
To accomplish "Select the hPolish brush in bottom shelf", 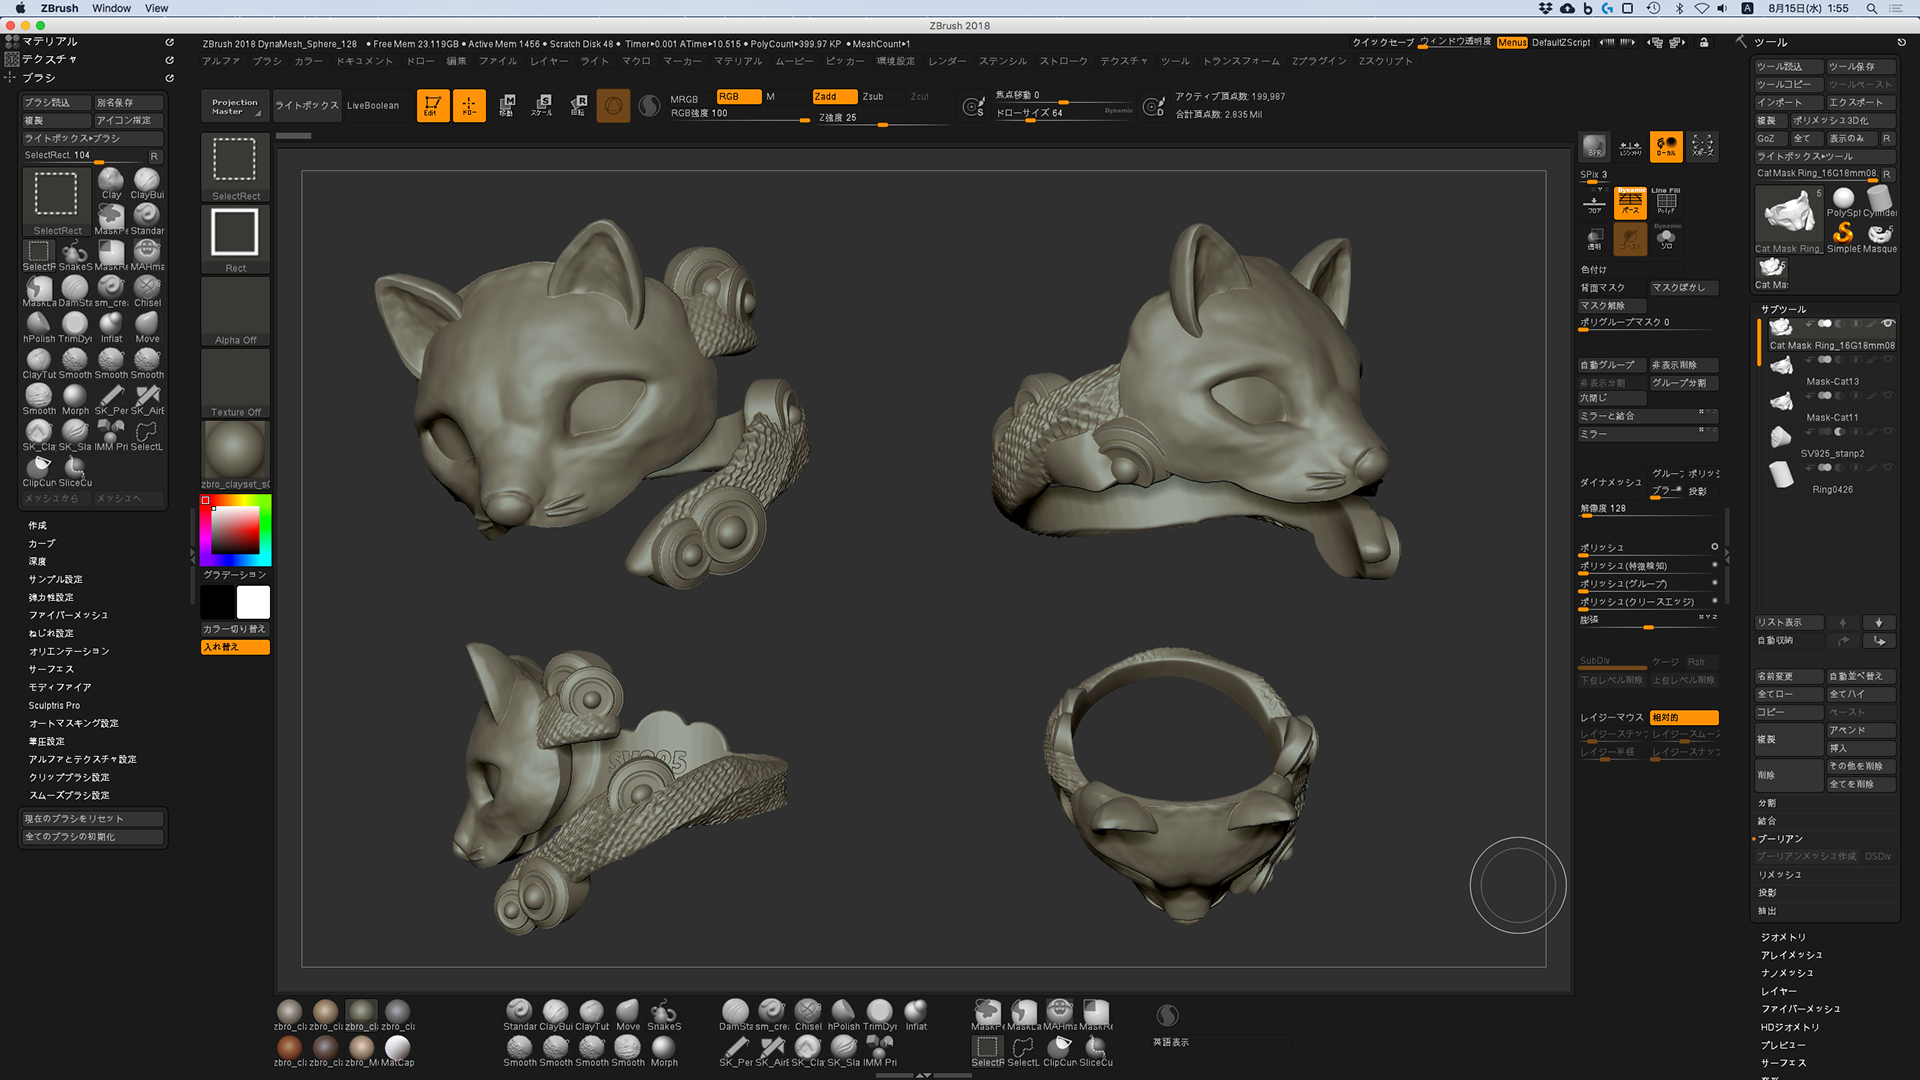I will tap(843, 1014).
